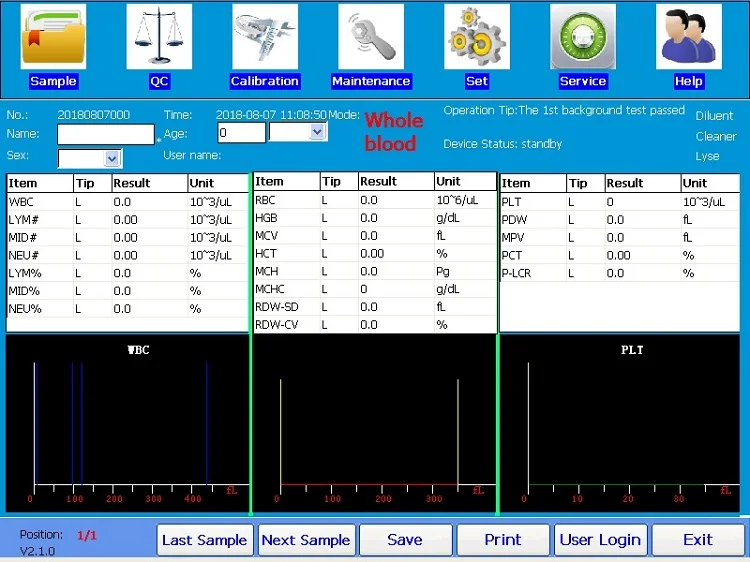This screenshot has width=750, height=562.
Task: Open the Maintenance wrench icon
Action: tap(371, 37)
